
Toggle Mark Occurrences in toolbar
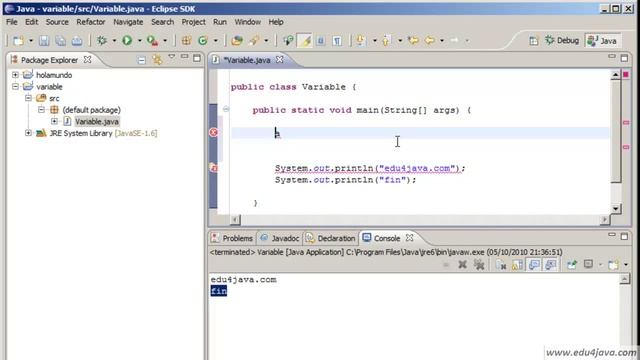[x=305, y=40]
